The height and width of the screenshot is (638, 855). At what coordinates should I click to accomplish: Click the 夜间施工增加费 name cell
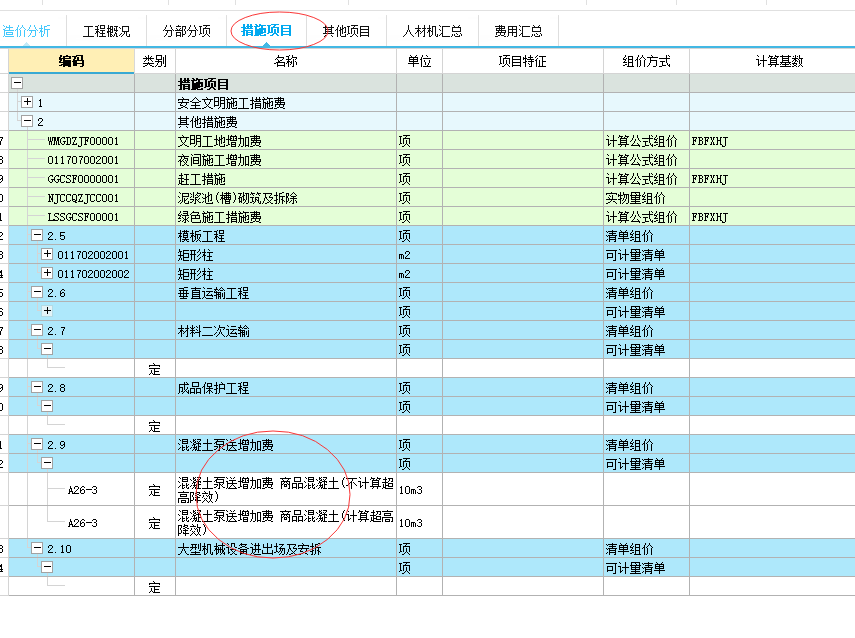pos(286,160)
